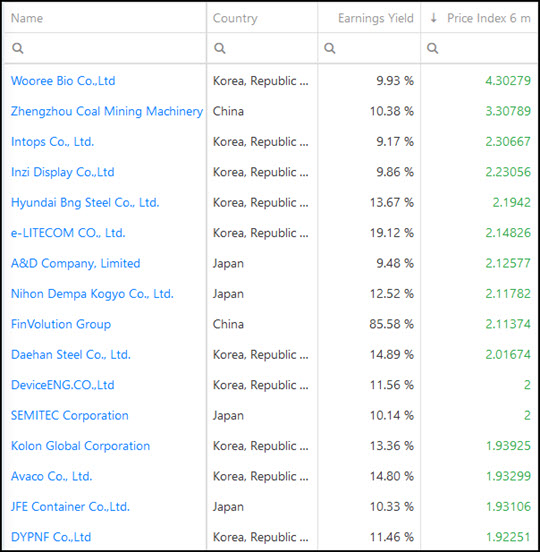Open the Inzi Display Co.,Ltd link

point(63,172)
